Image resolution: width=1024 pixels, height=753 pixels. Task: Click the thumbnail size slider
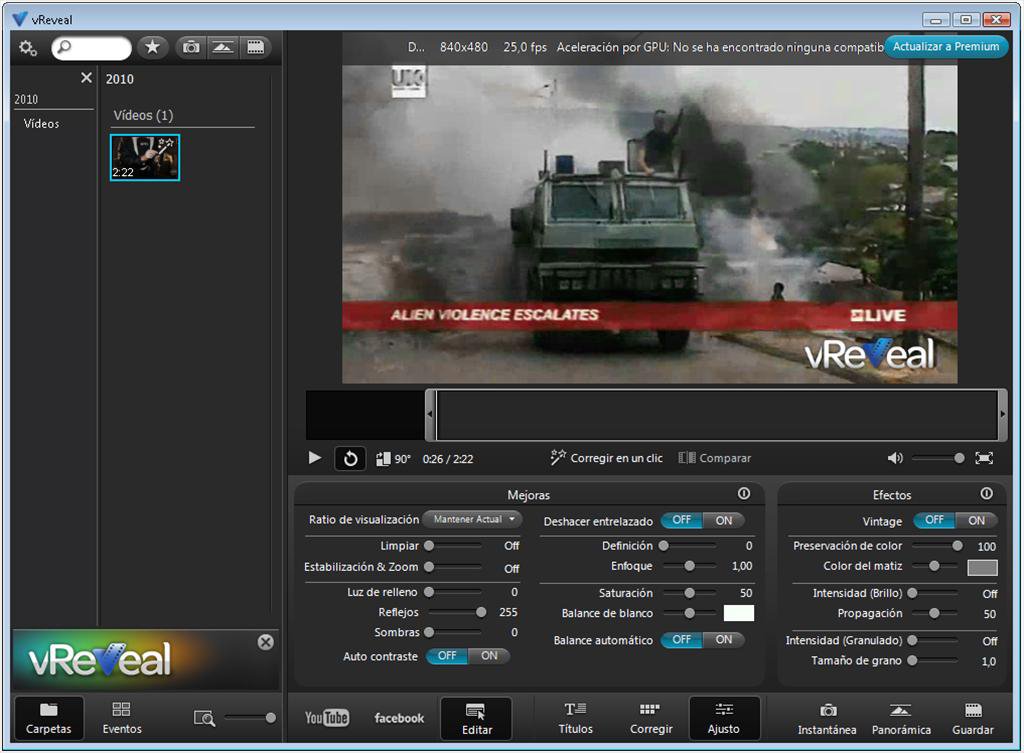point(250,718)
